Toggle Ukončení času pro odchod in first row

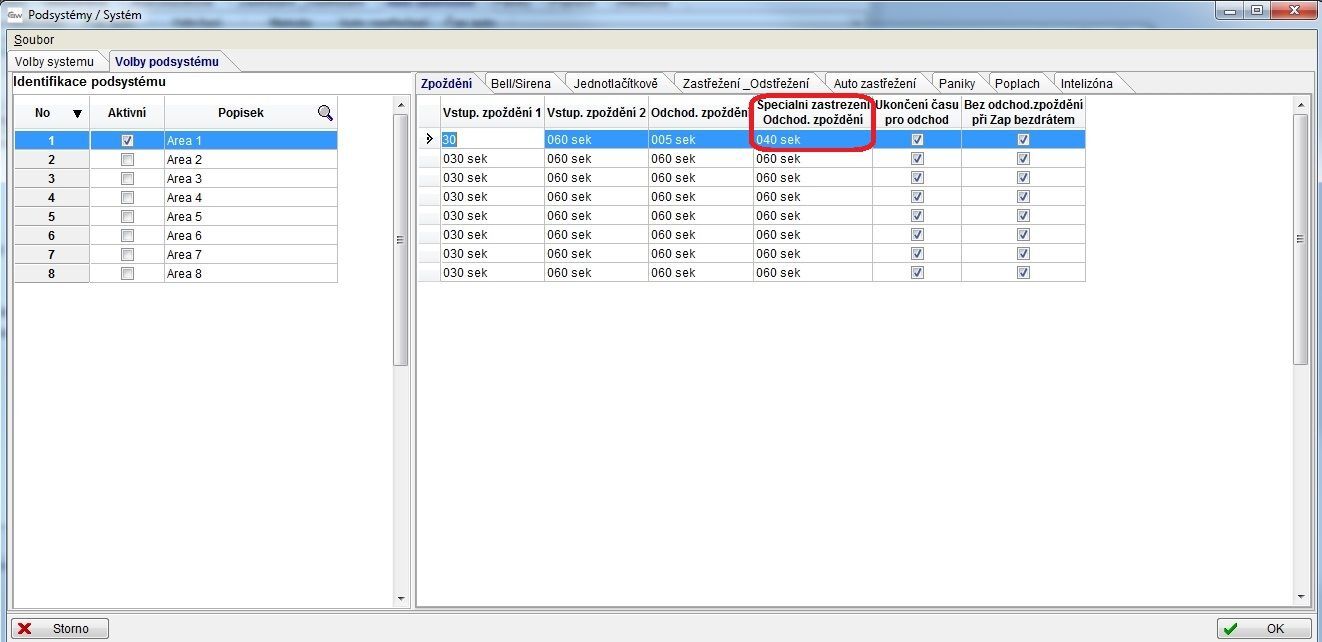pyautogui.click(x=917, y=140)
